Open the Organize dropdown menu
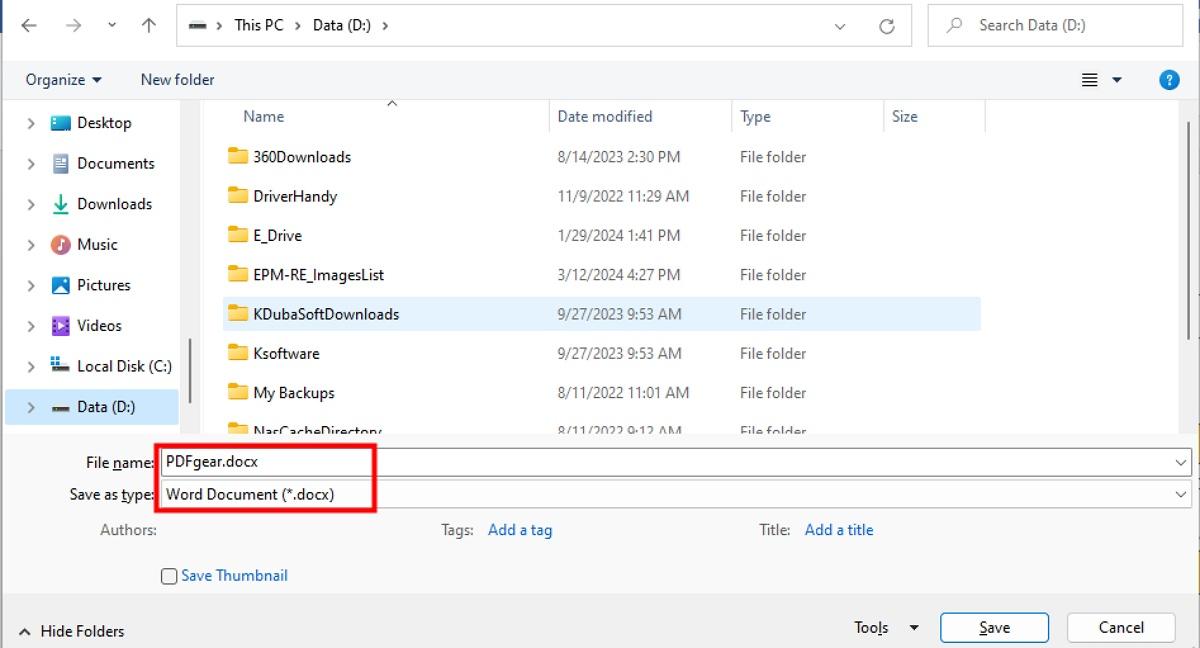The image size is (1200, 648). (x=62, y=79)
